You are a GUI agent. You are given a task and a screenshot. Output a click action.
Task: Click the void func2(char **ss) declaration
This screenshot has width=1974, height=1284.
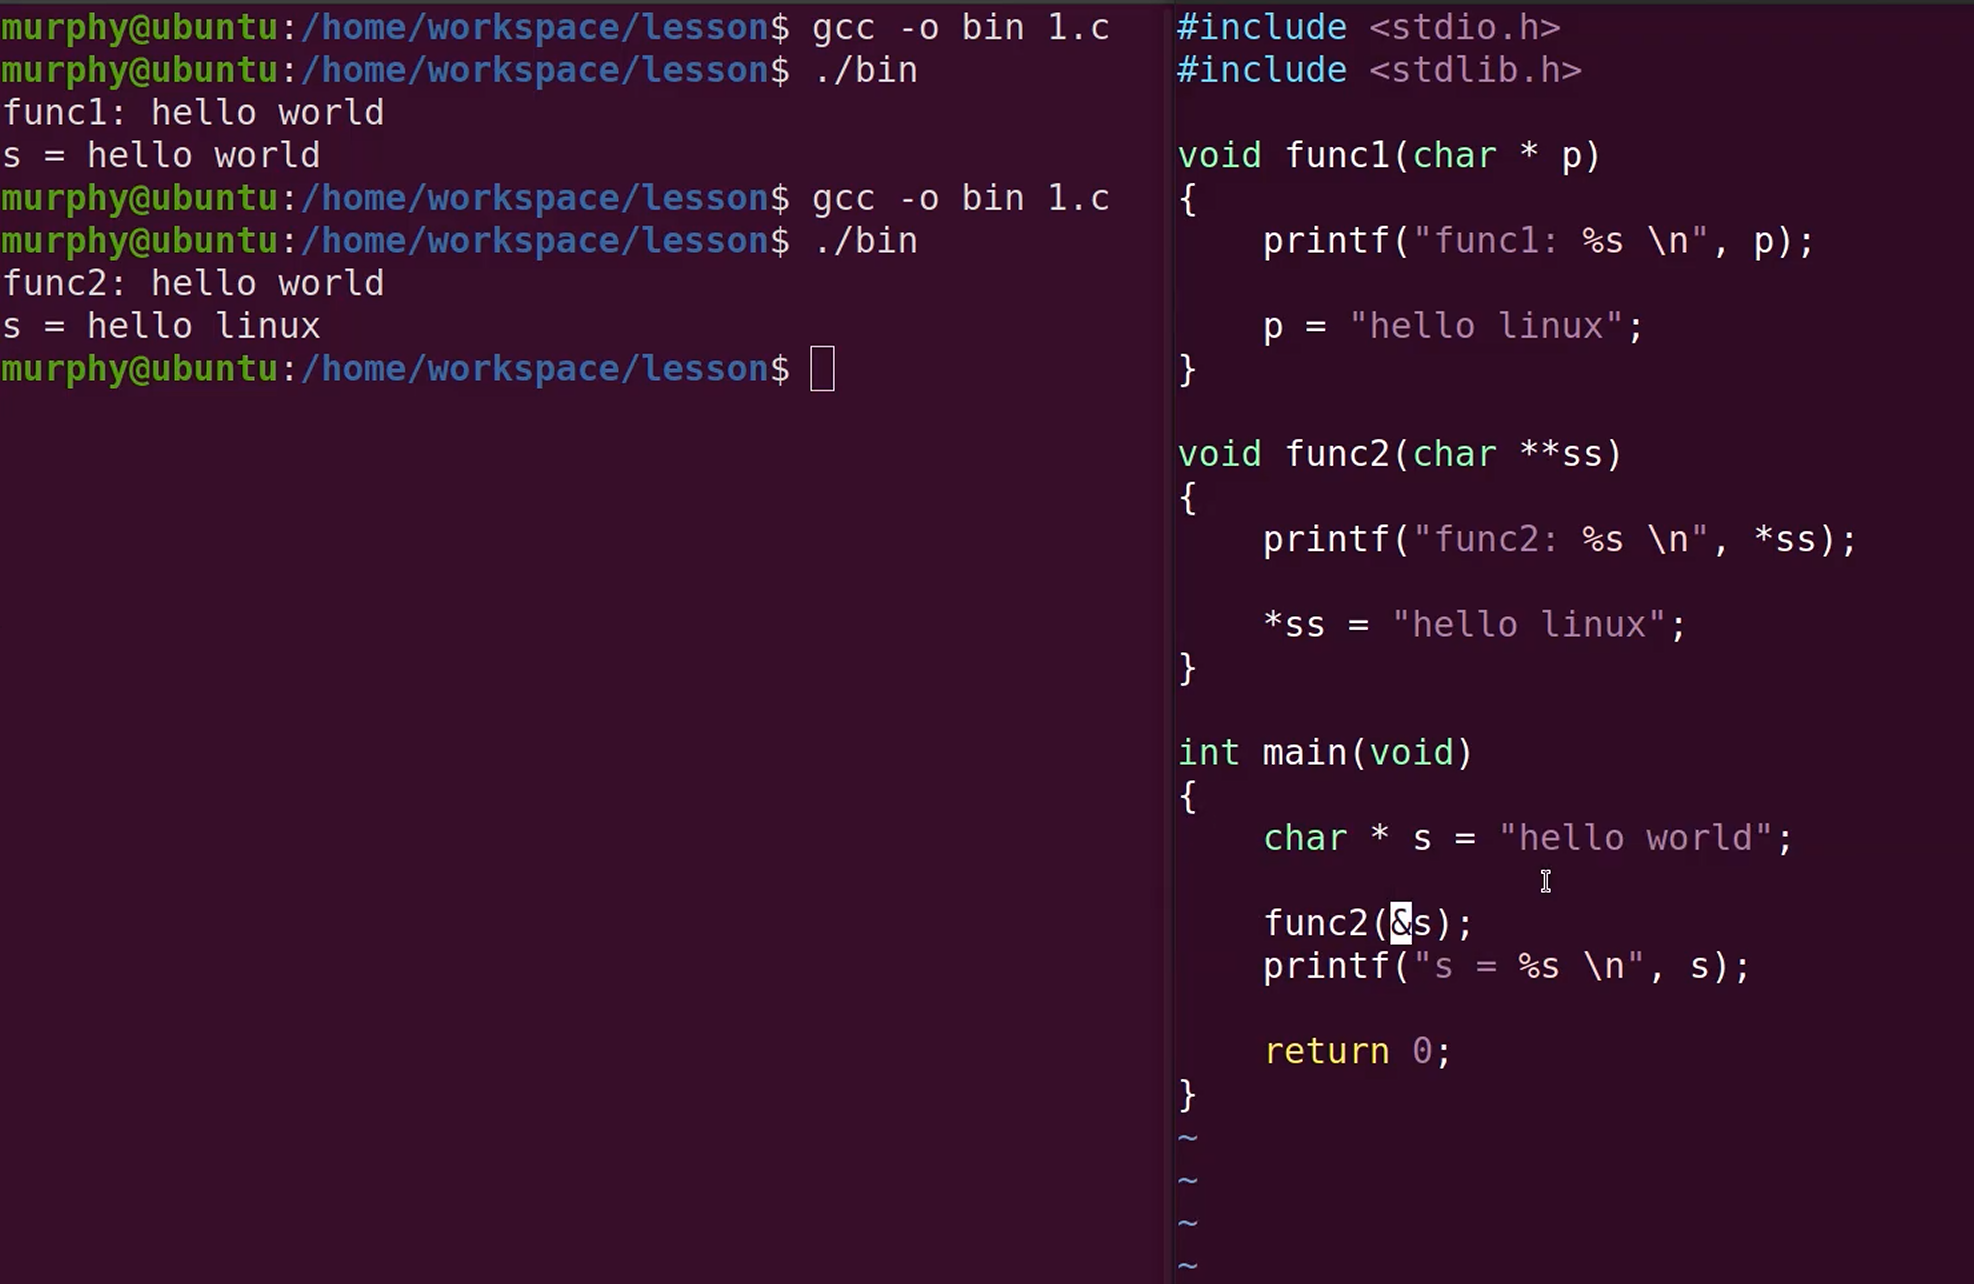pos(1398,454)
